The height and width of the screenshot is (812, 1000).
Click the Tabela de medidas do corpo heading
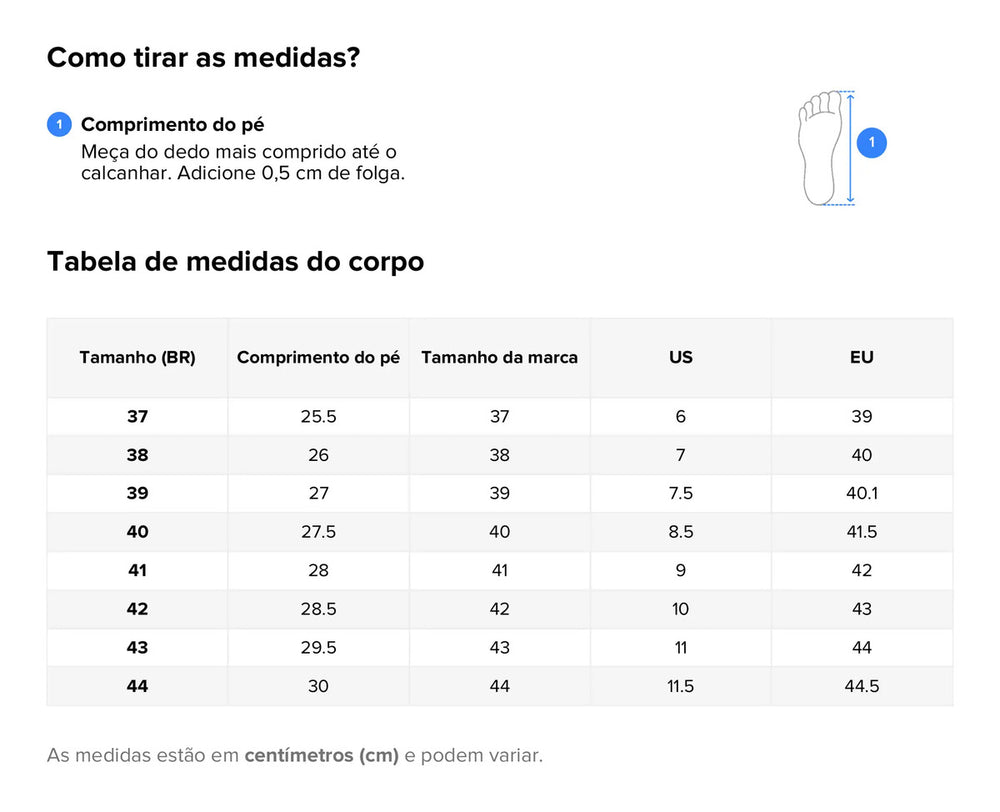[235, 262]
